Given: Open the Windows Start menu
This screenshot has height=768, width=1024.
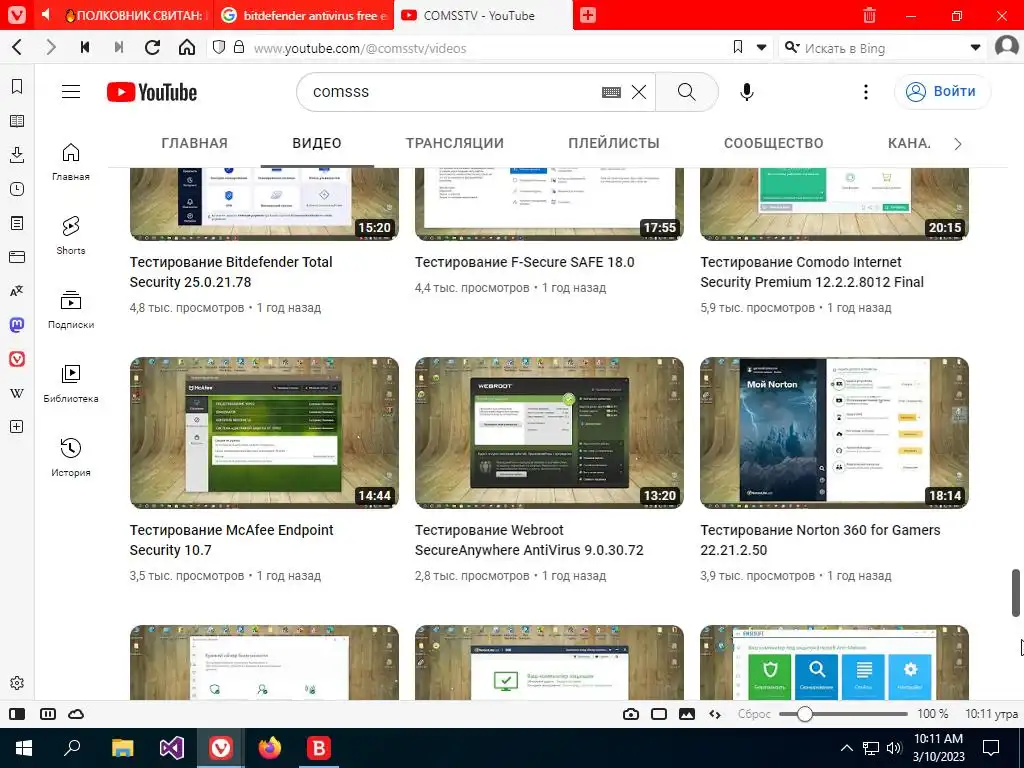Looking at the screenshot, I should tap(24, 748).
